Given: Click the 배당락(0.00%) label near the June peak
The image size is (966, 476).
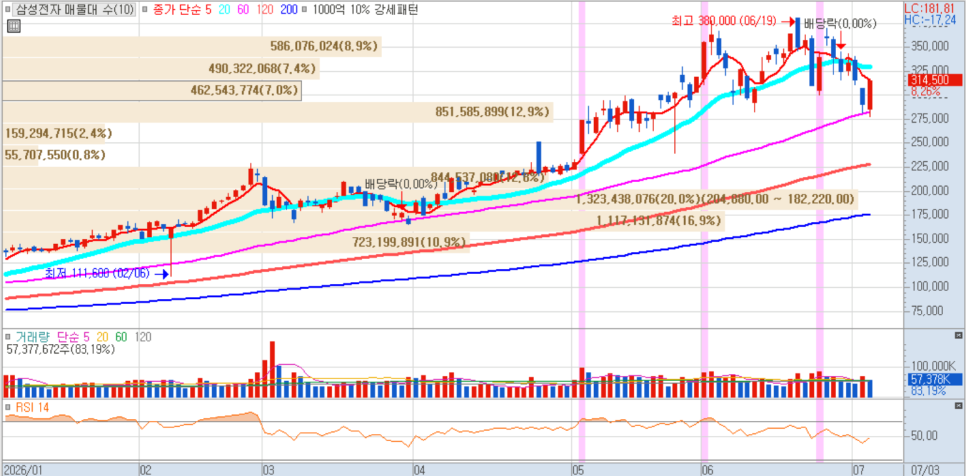Looking at the screenshot, I should click(x=840, y=24).
